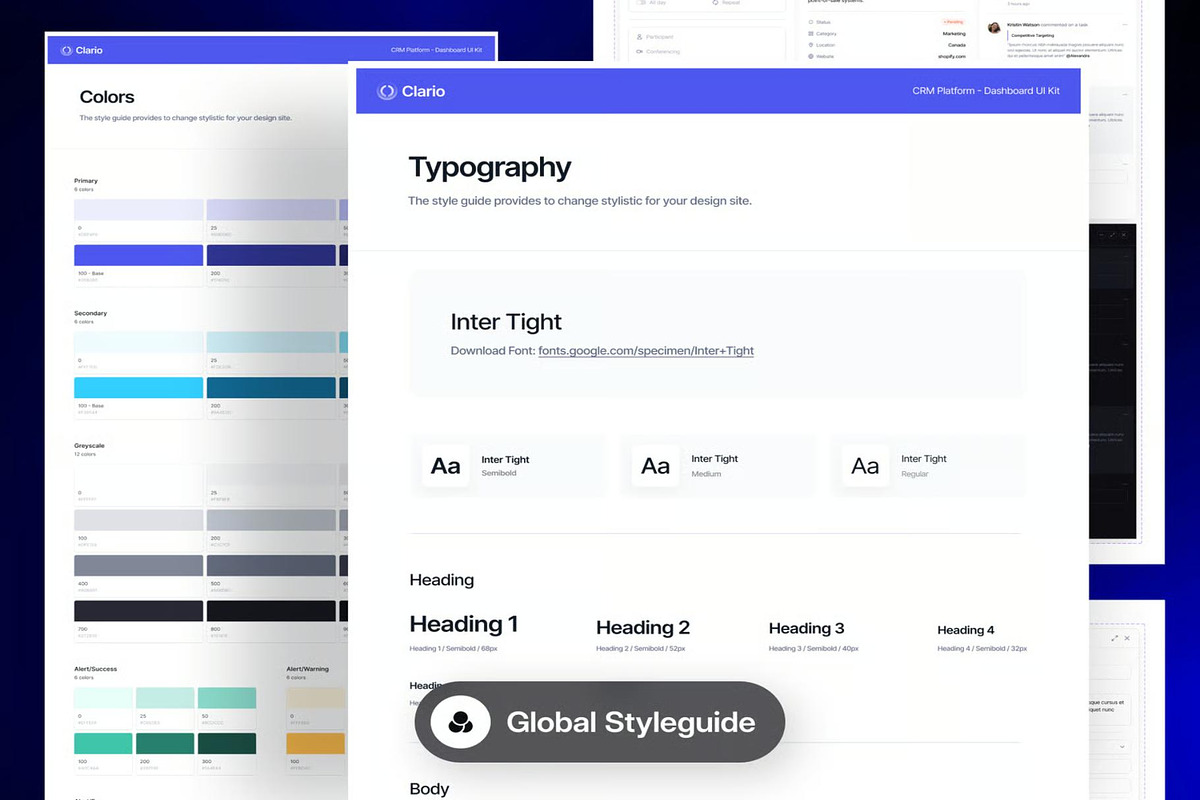Viewport: 1200px width, 800px height.
Task: Select the Secondary 100 - Base cyan swatch
Action: (x=139, y=388)
